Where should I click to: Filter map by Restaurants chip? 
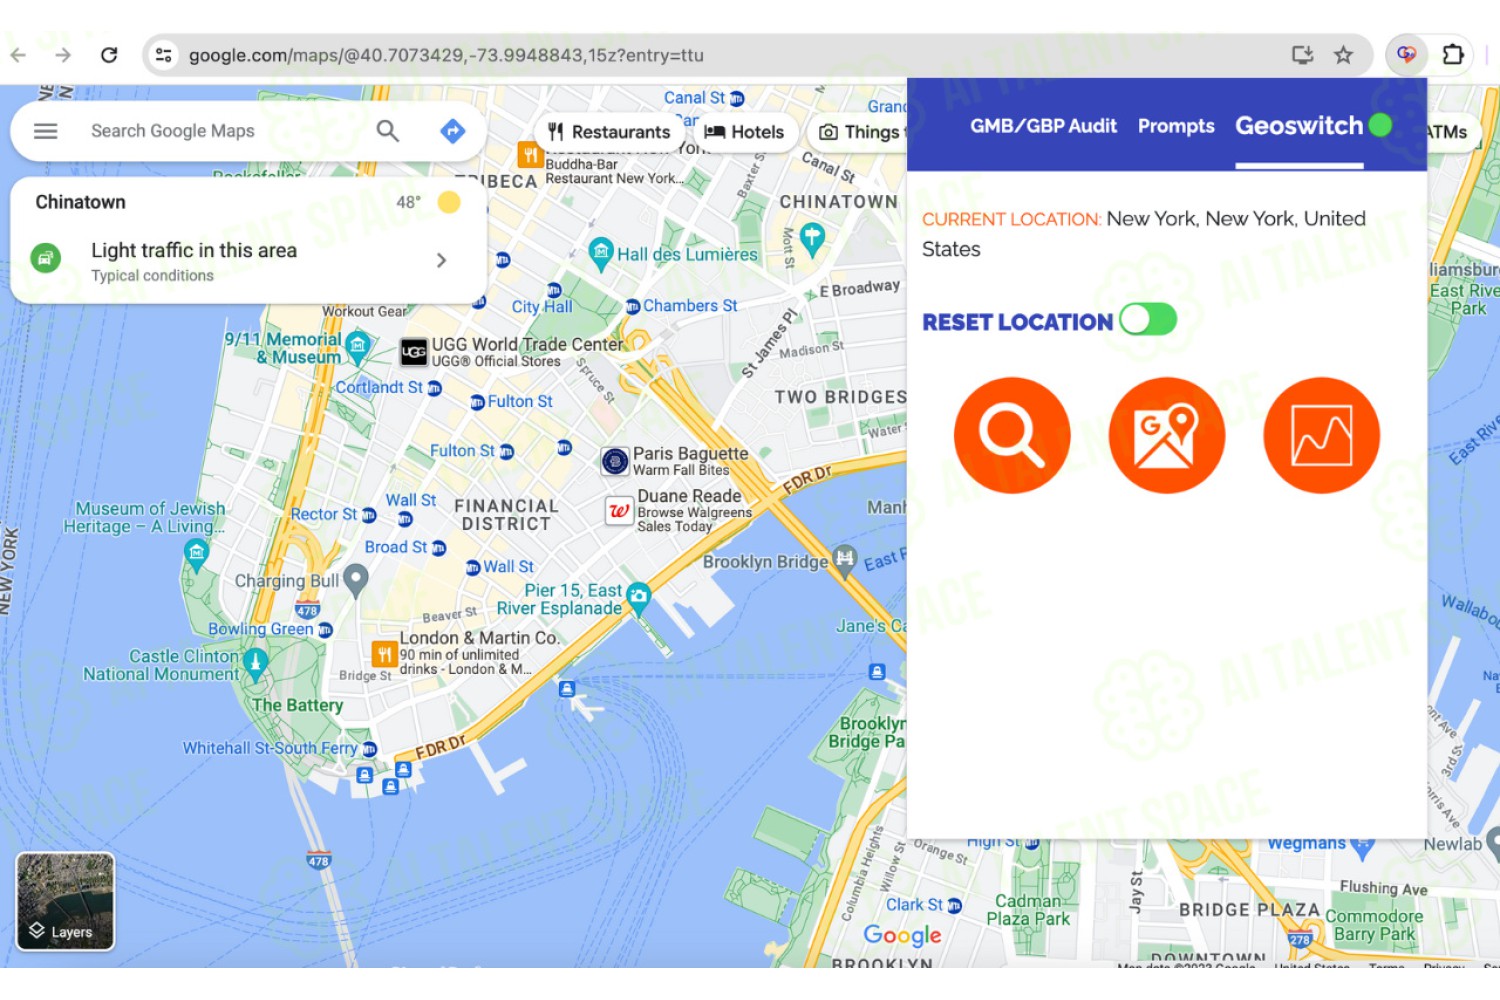pyautogui.click(x=609, y=132)
